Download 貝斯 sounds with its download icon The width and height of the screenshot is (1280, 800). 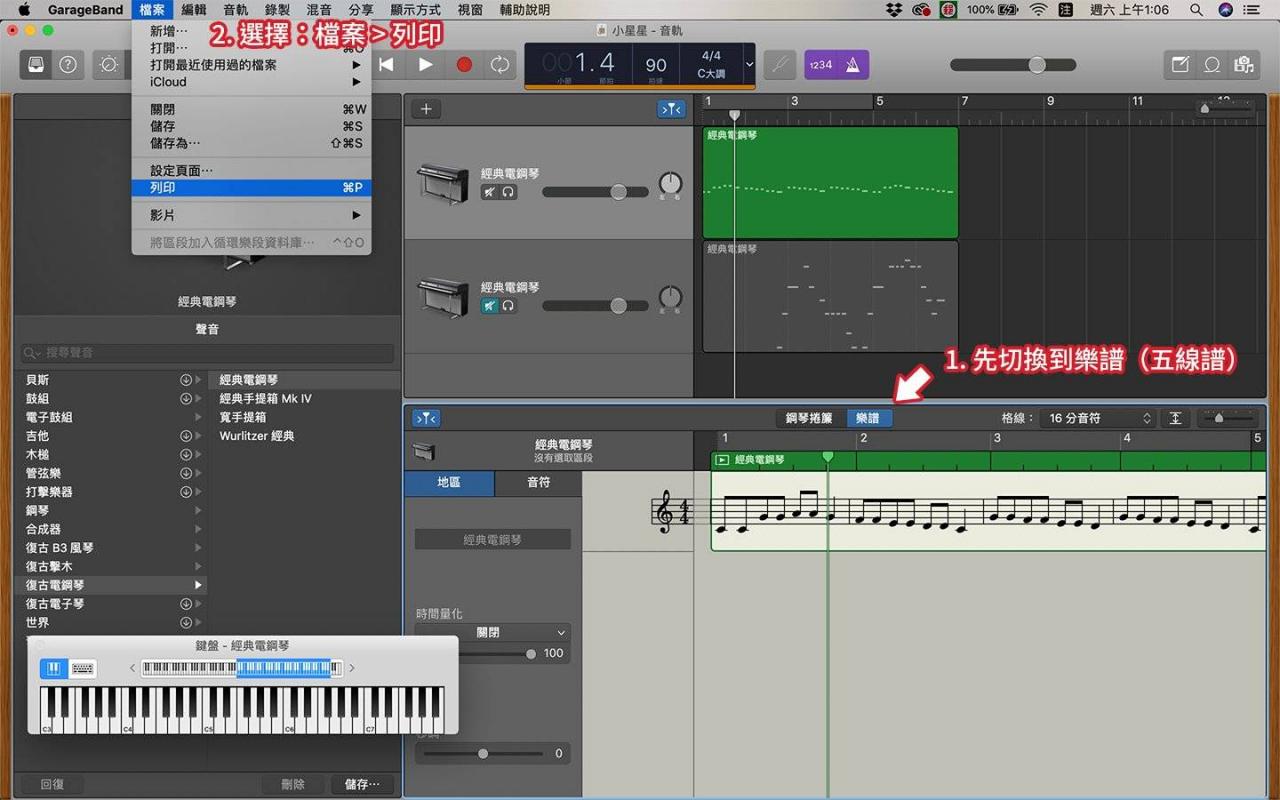(185, 380)
